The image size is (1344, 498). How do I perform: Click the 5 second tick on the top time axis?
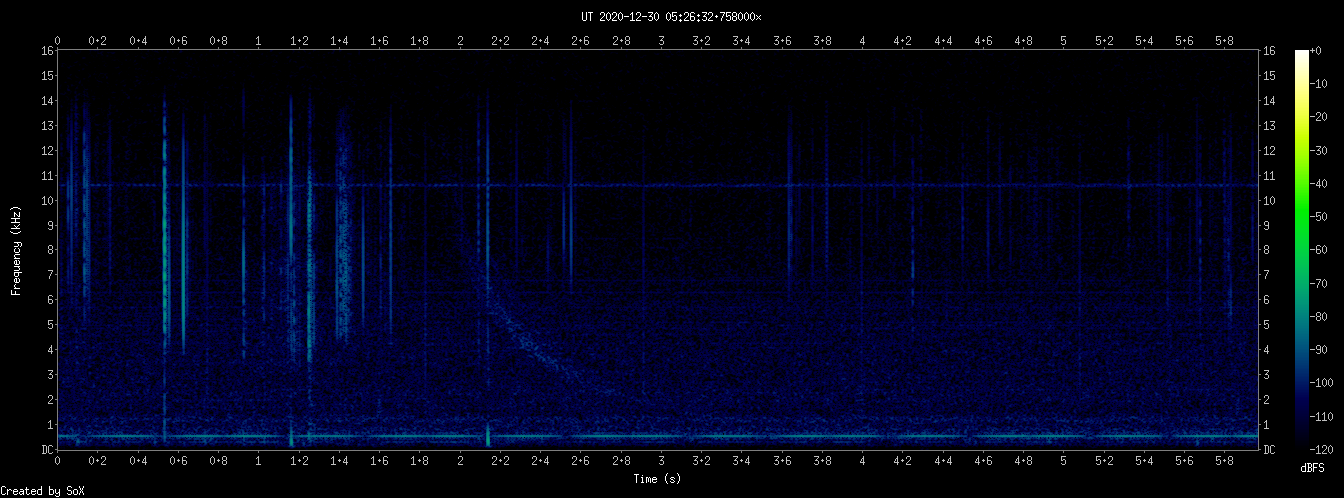click(x=1064, y=41)
